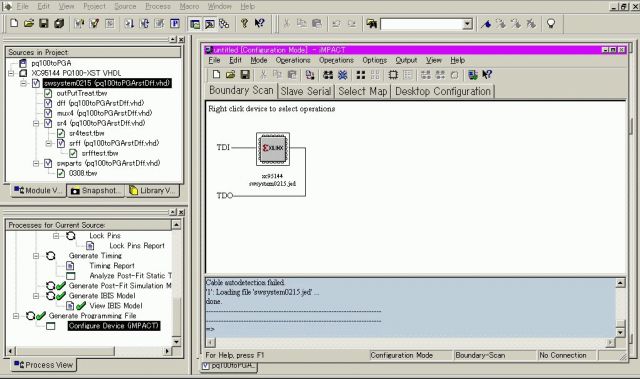This screenshot has width=640, height=379.
Task: Click the Save disk icon in iMPACT toolbar
Action: point(245,74)
